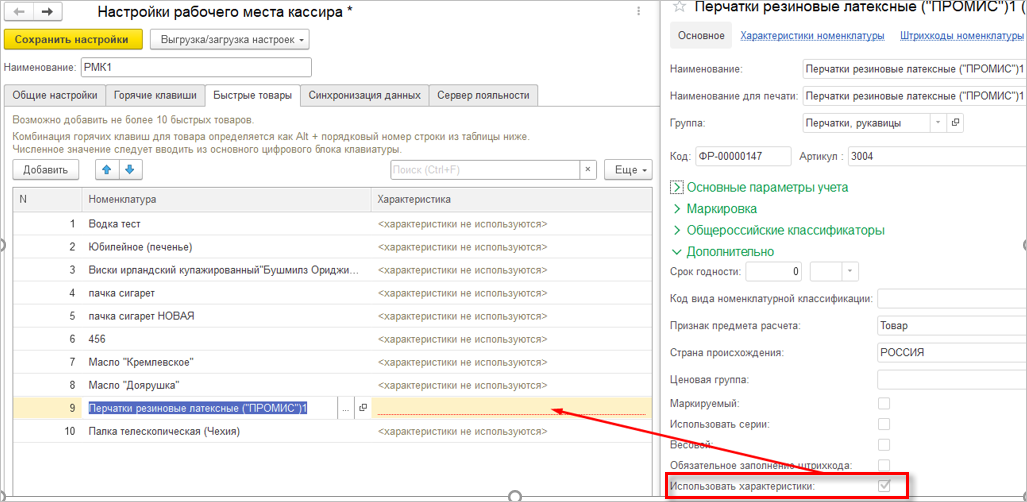Collapse the Дополнительно section
This screenshot has width=1027, height=502.
677,251
